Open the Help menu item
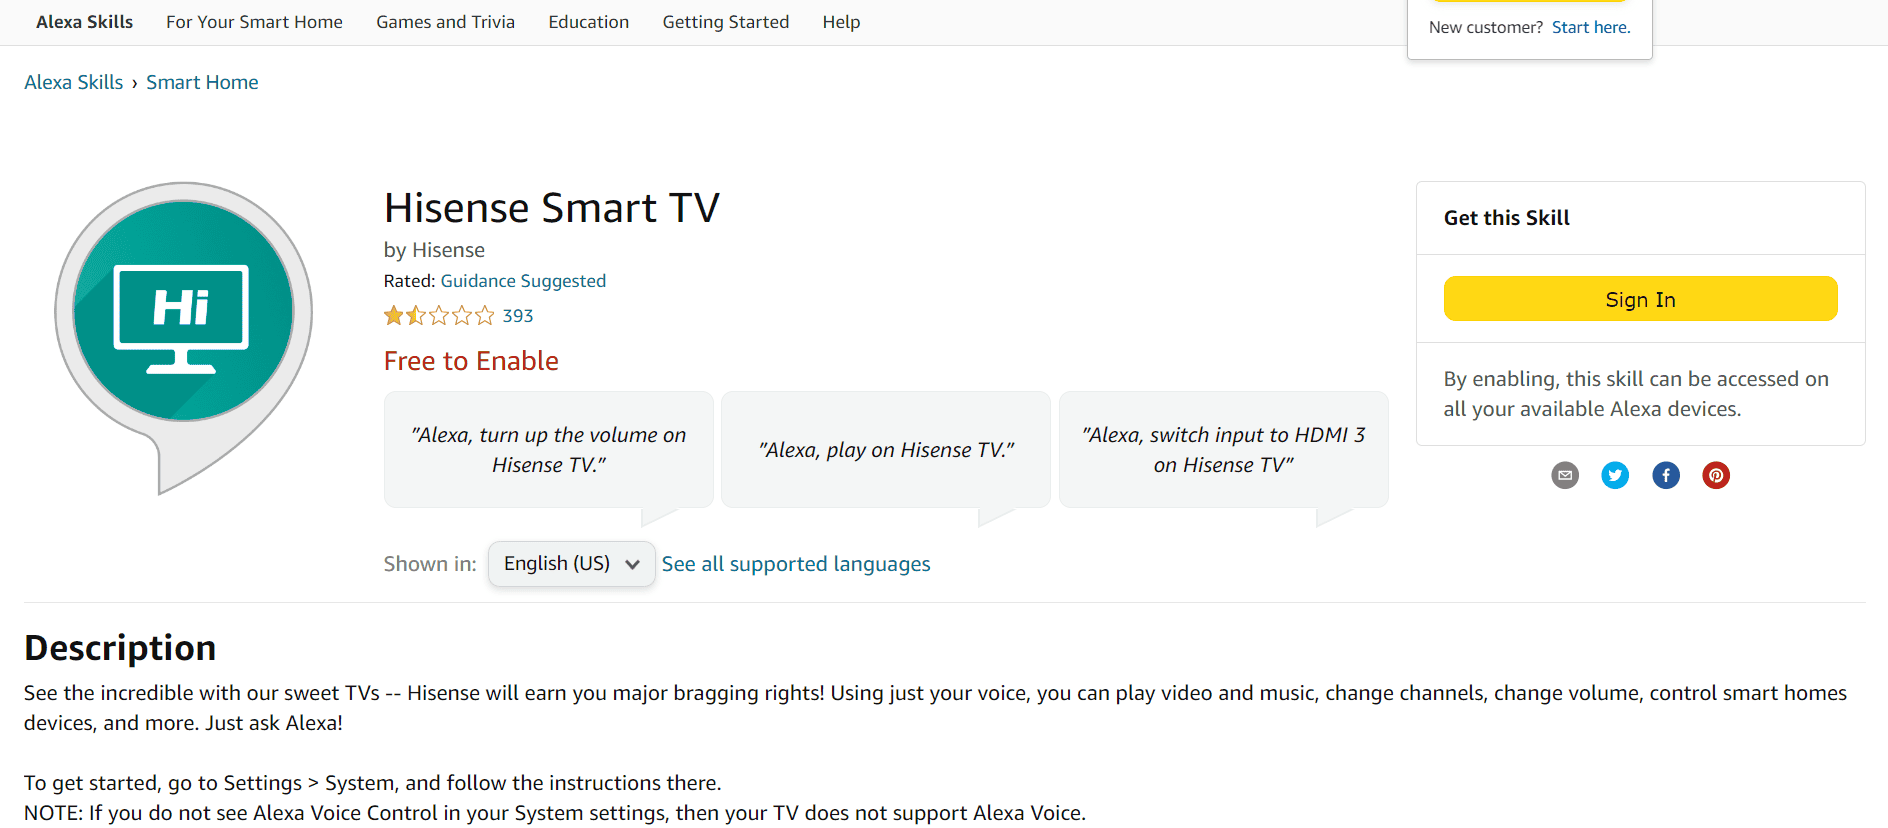The height and width of the screenshot is (828, 1888). 841,22
